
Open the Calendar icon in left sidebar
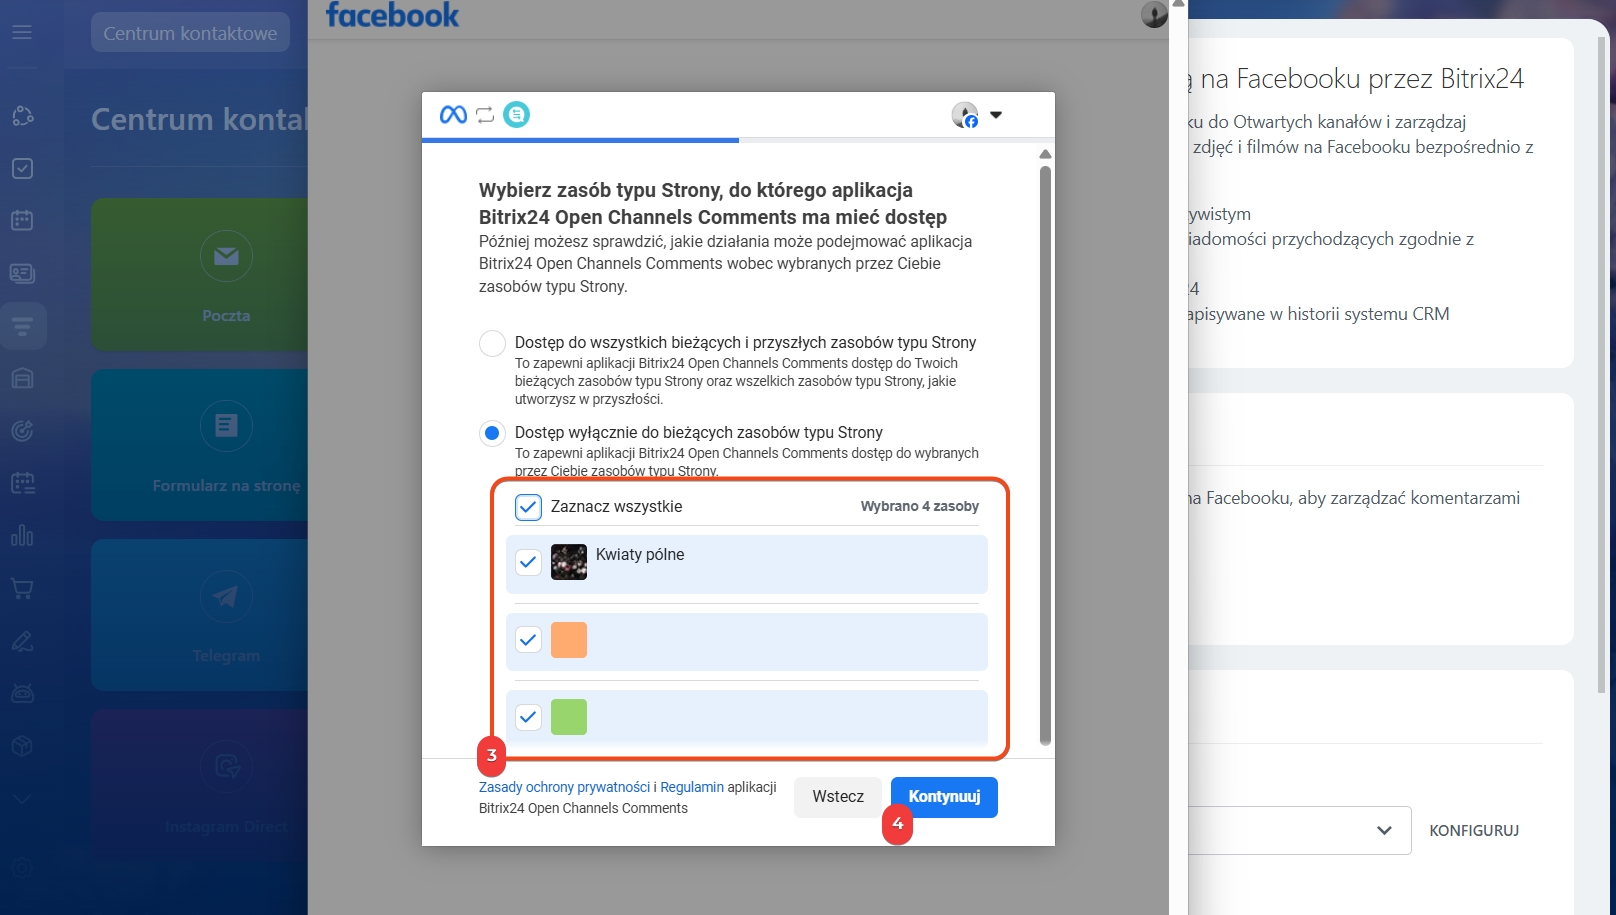[22, 220]
